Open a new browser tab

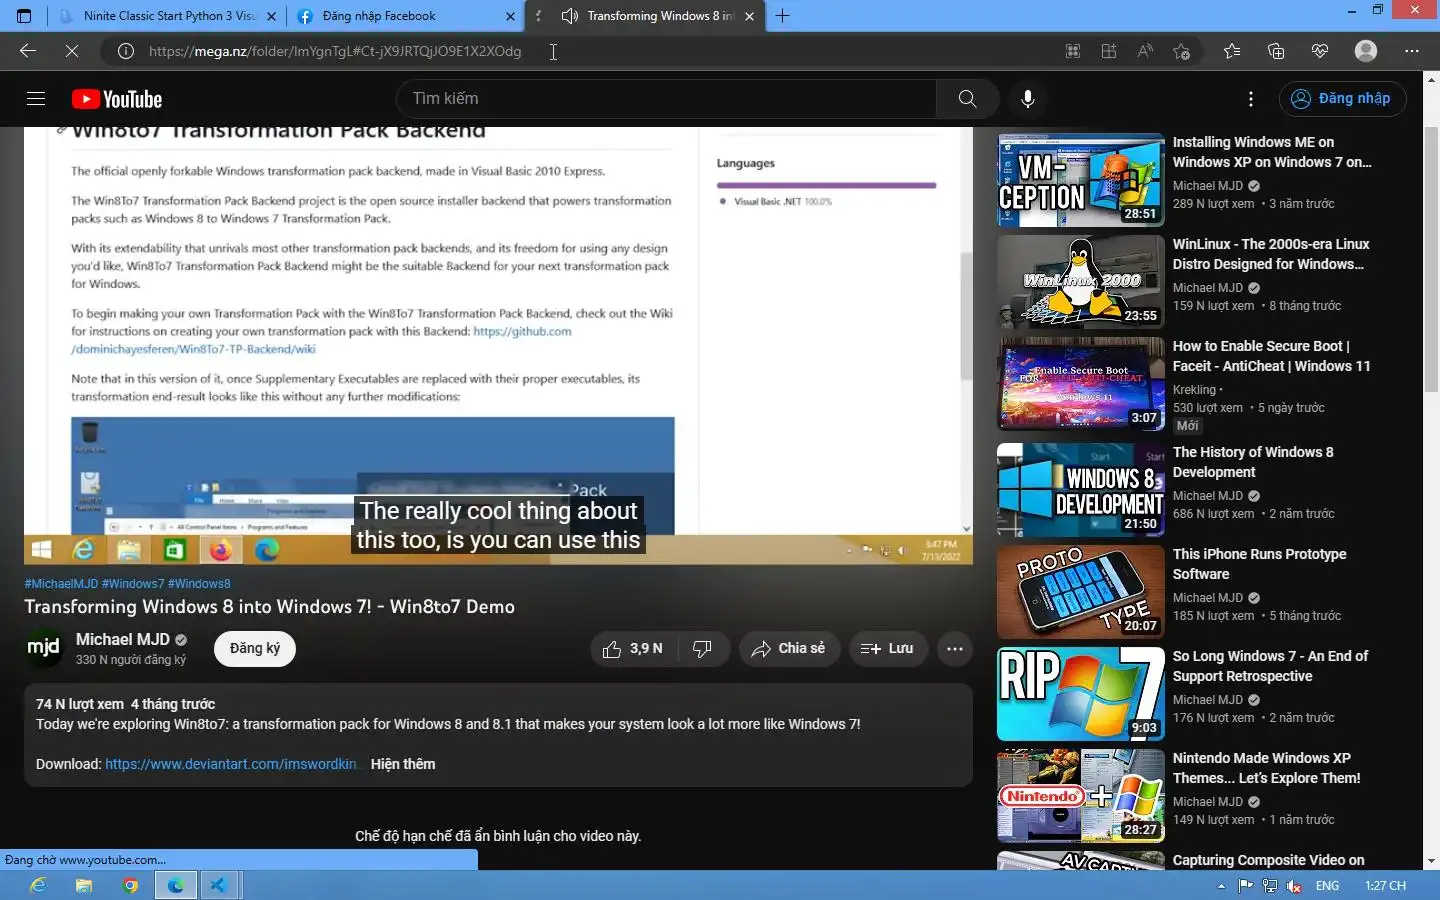(x=782, y=16)
